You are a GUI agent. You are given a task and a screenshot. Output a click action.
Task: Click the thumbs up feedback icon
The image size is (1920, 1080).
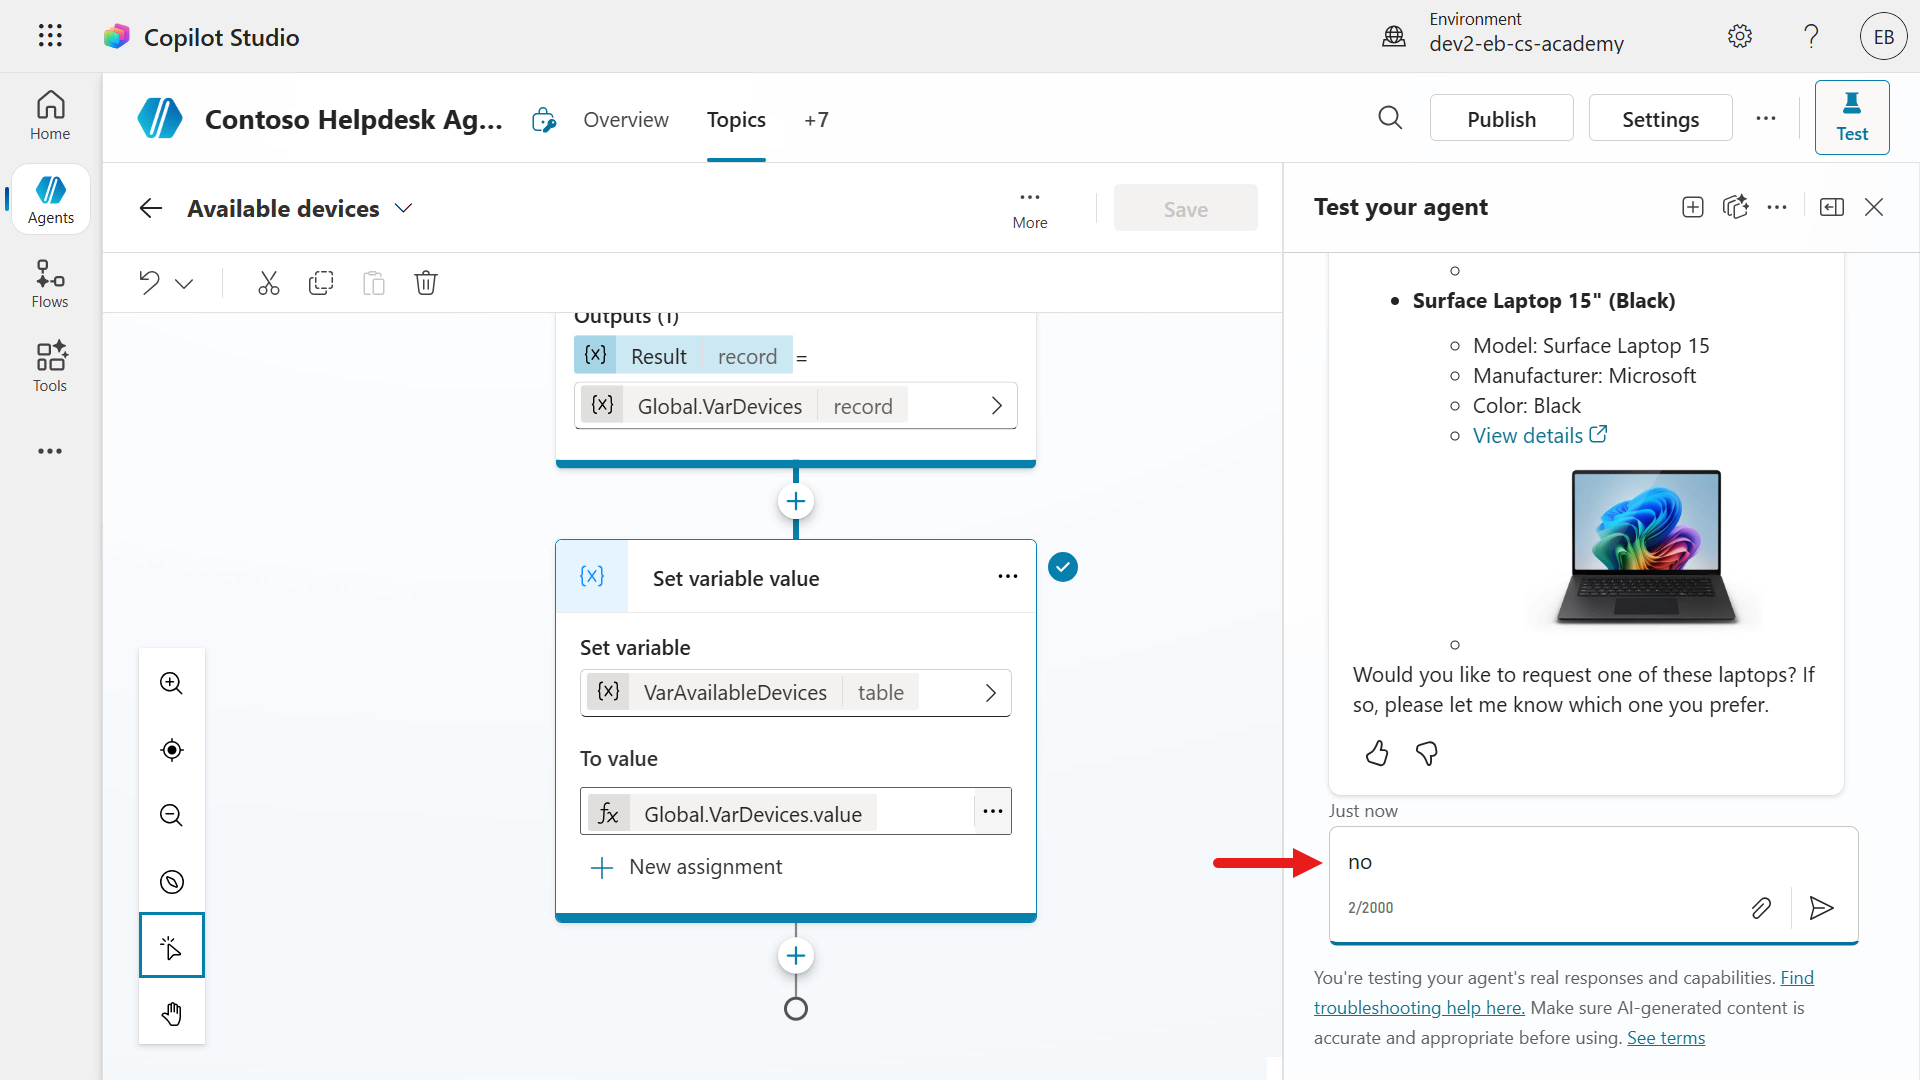(x=1377, y=753)
